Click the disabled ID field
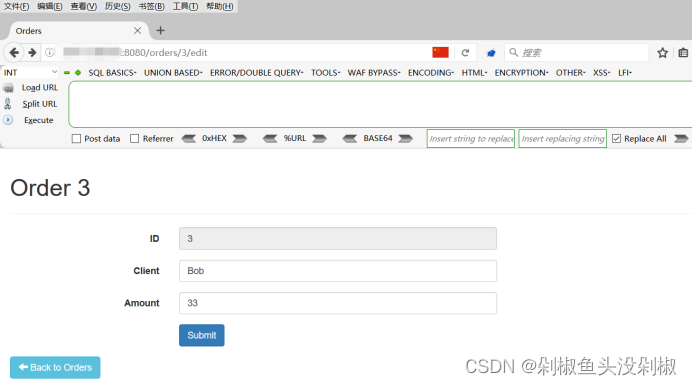Image resolution: width=692 pixels, height=385 pixels. 338,238
